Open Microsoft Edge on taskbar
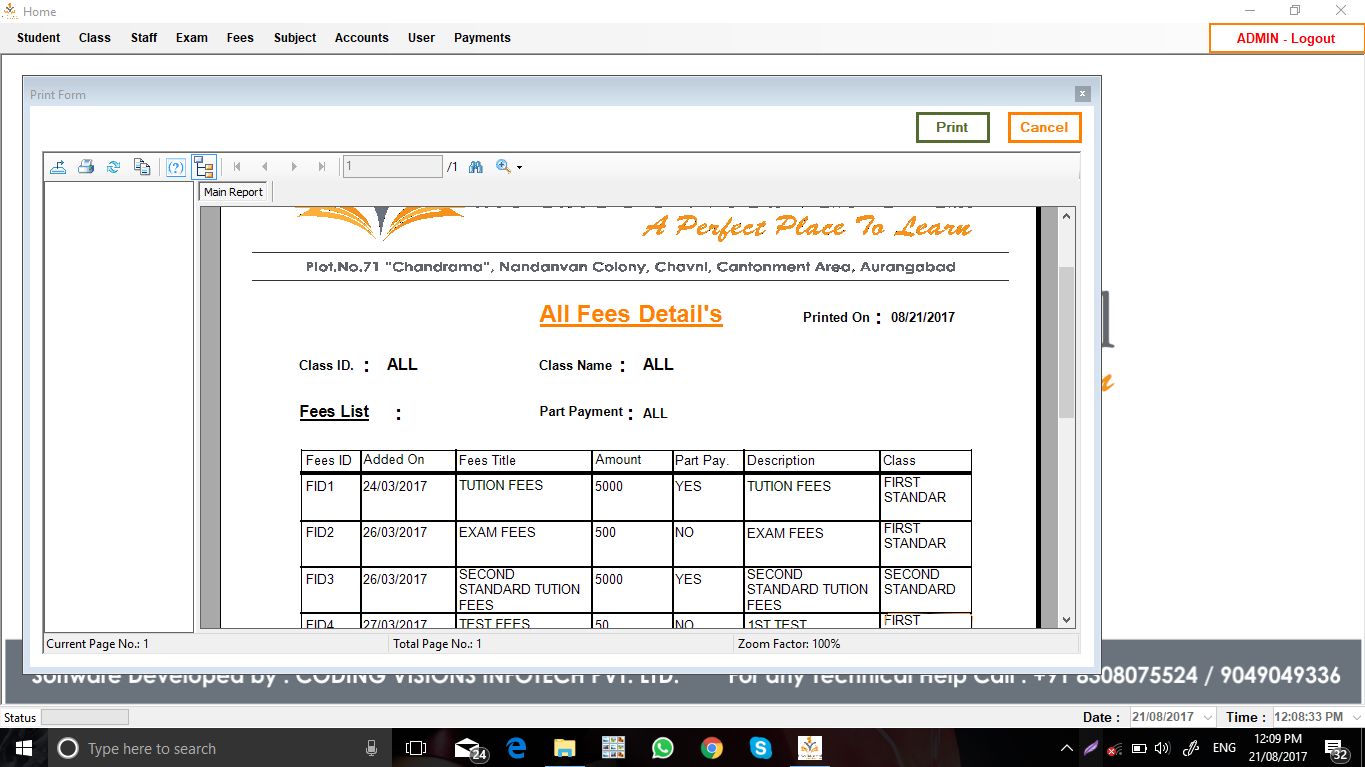The width and height of the screenshot is (1365, 767). [516, 748]
